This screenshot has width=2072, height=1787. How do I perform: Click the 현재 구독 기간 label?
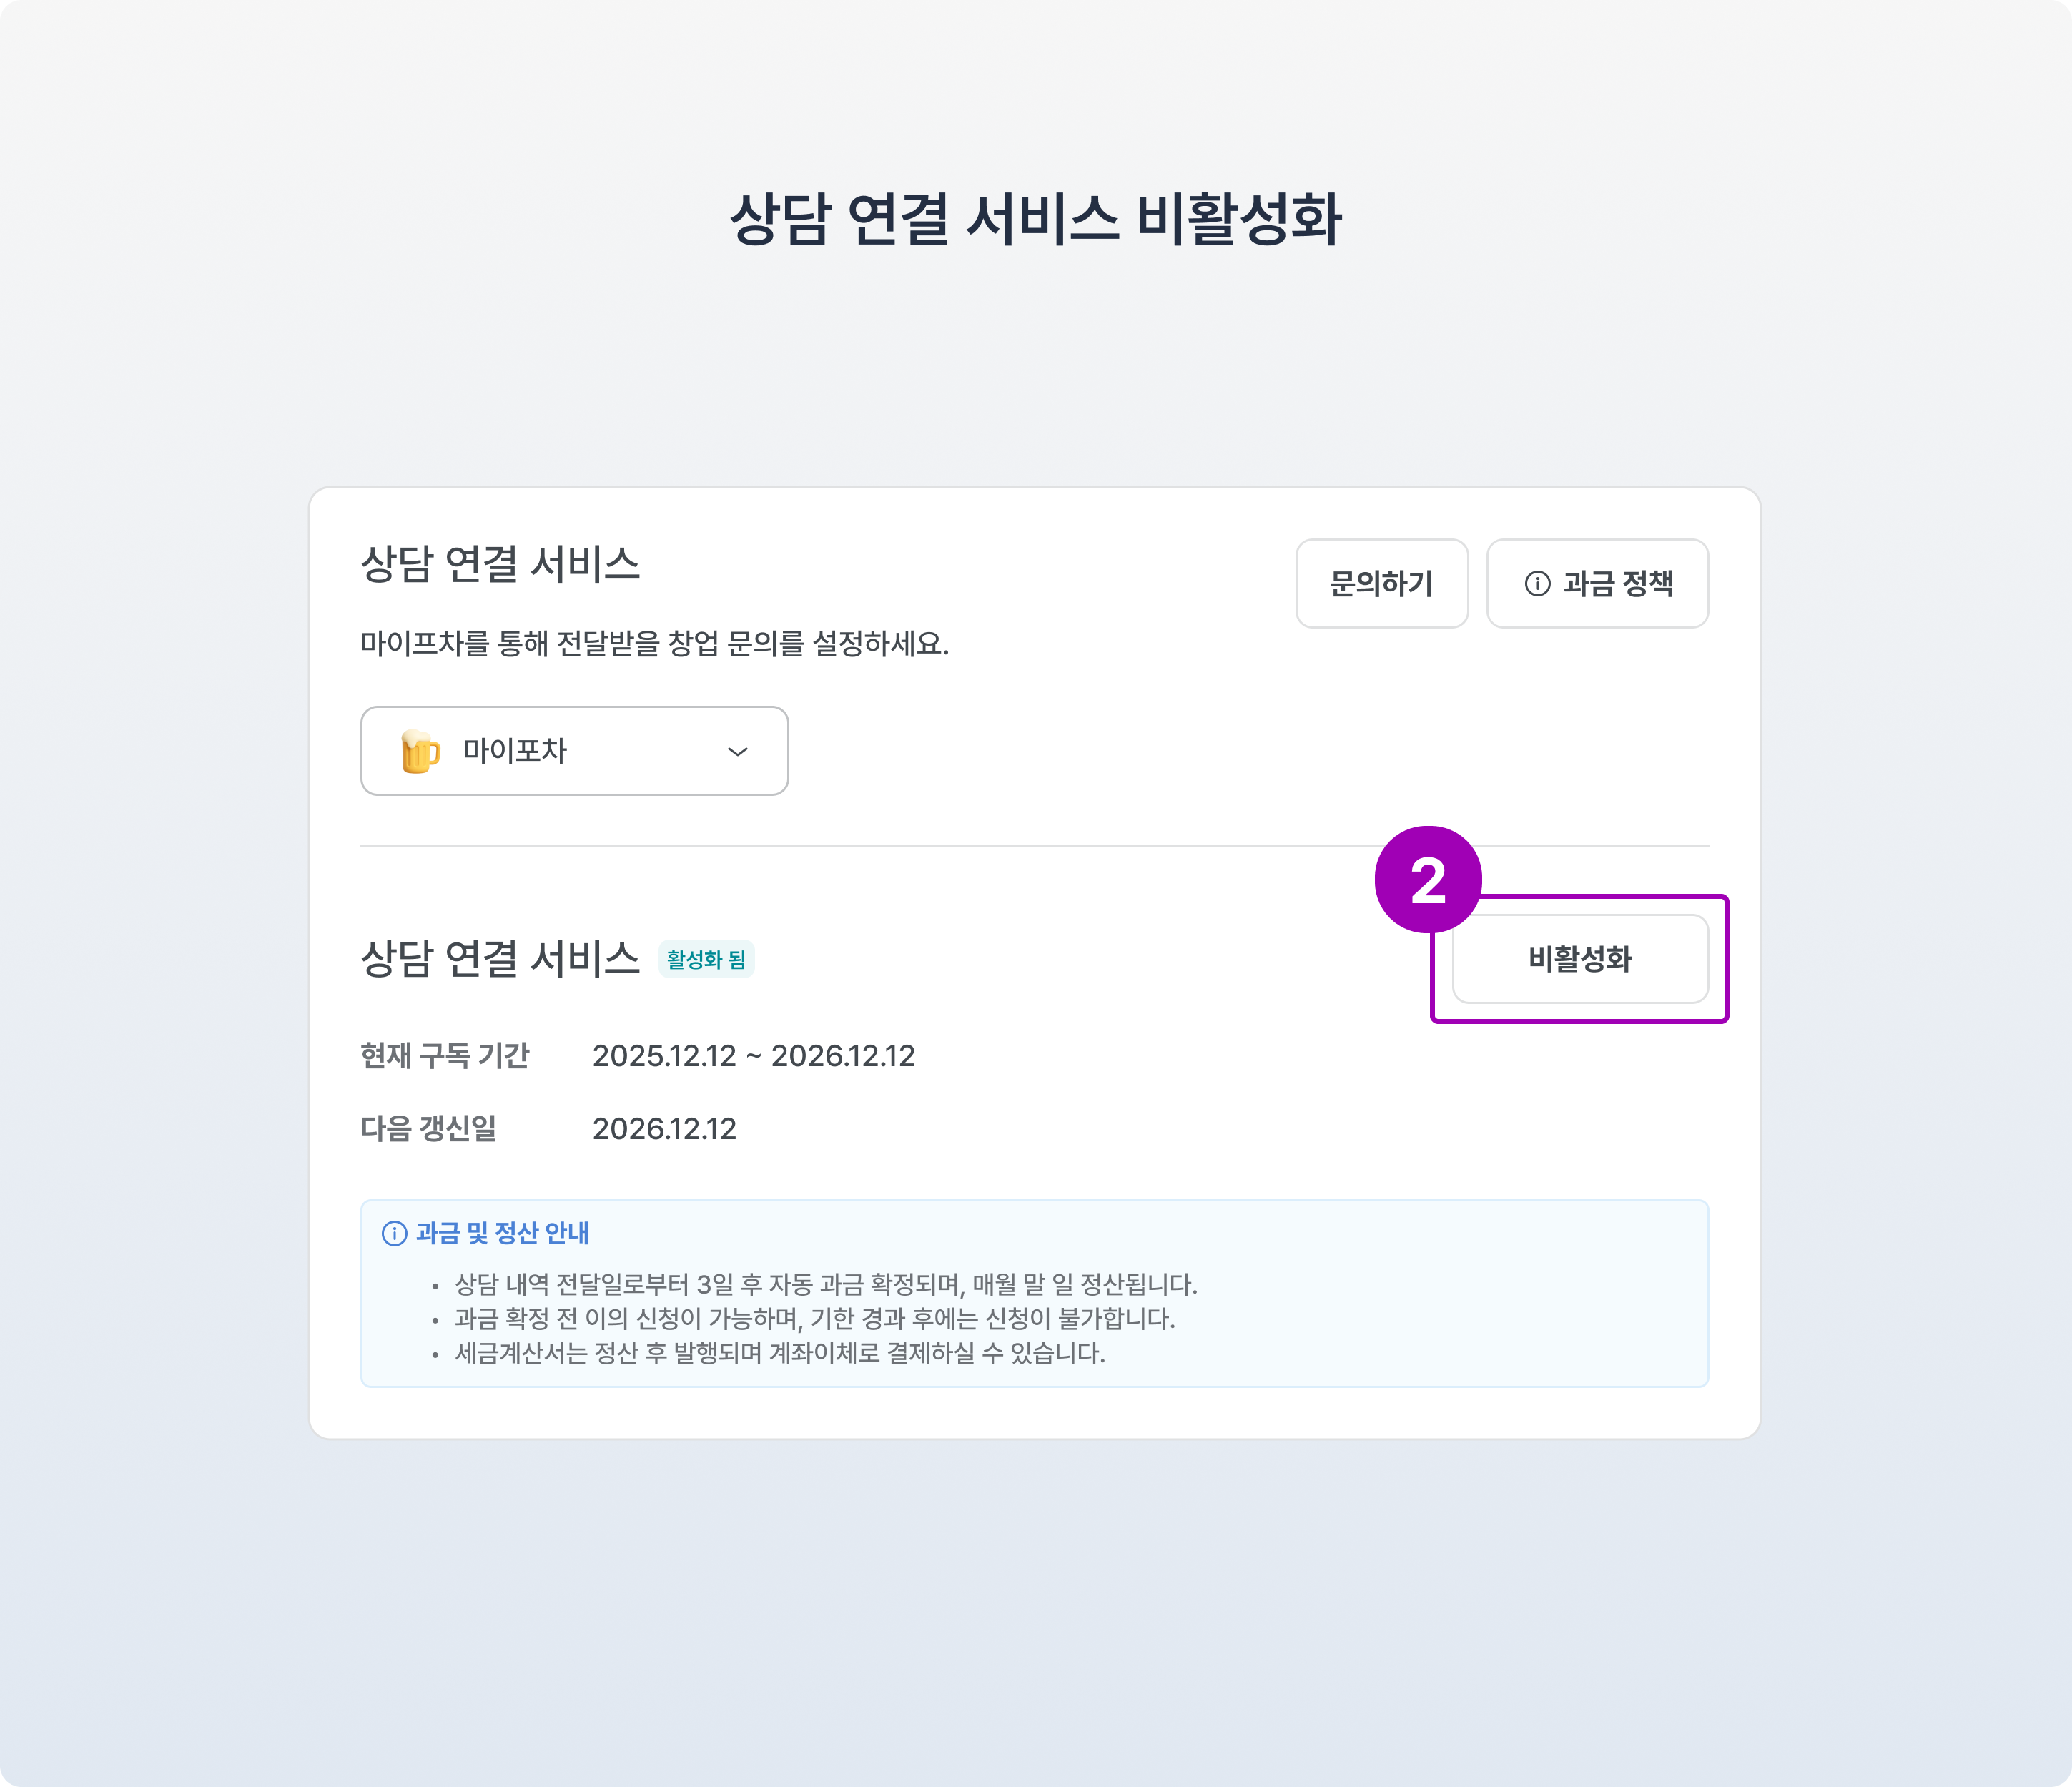[x=445, y=1056]
